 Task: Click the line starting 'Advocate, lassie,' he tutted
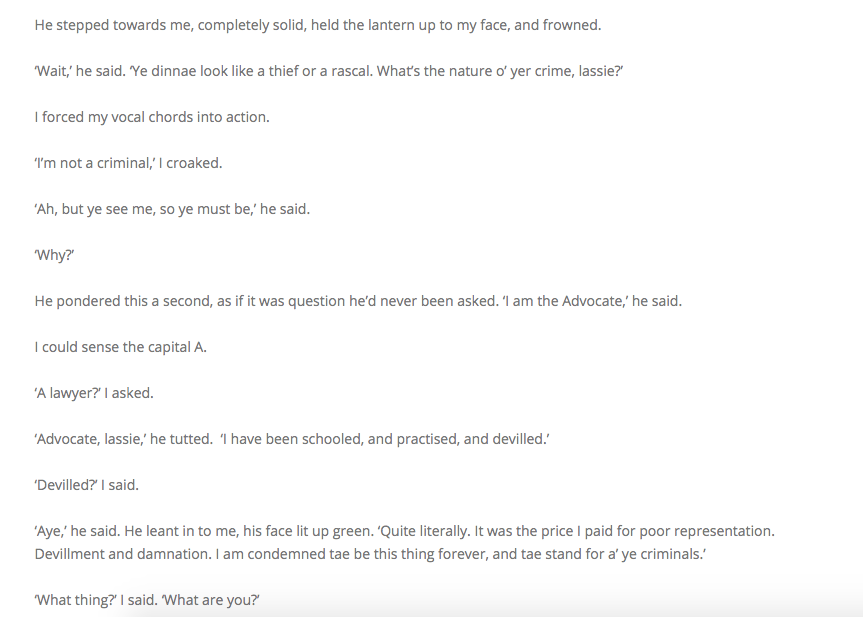coord(291,439)
